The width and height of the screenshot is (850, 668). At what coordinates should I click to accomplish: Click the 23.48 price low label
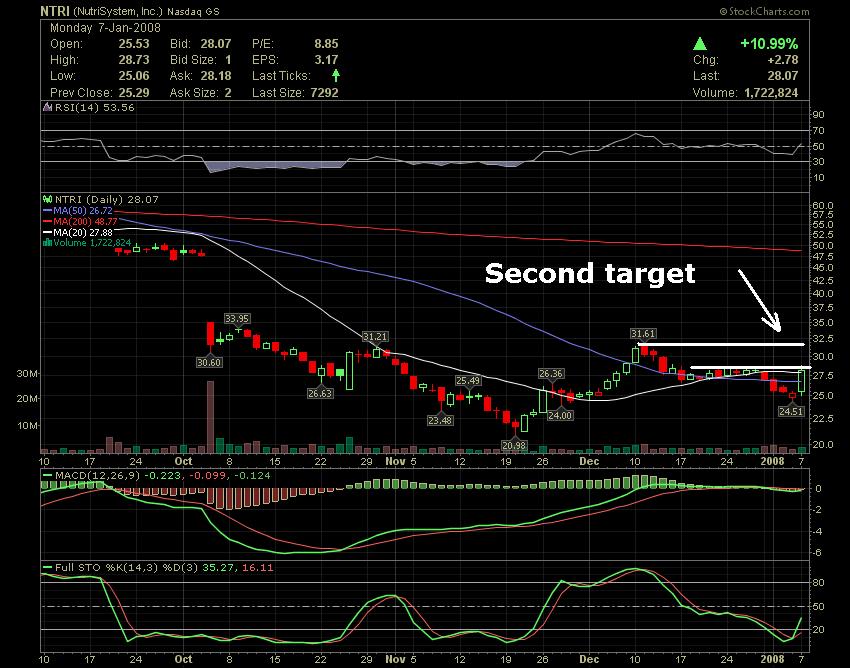(440, 420)
